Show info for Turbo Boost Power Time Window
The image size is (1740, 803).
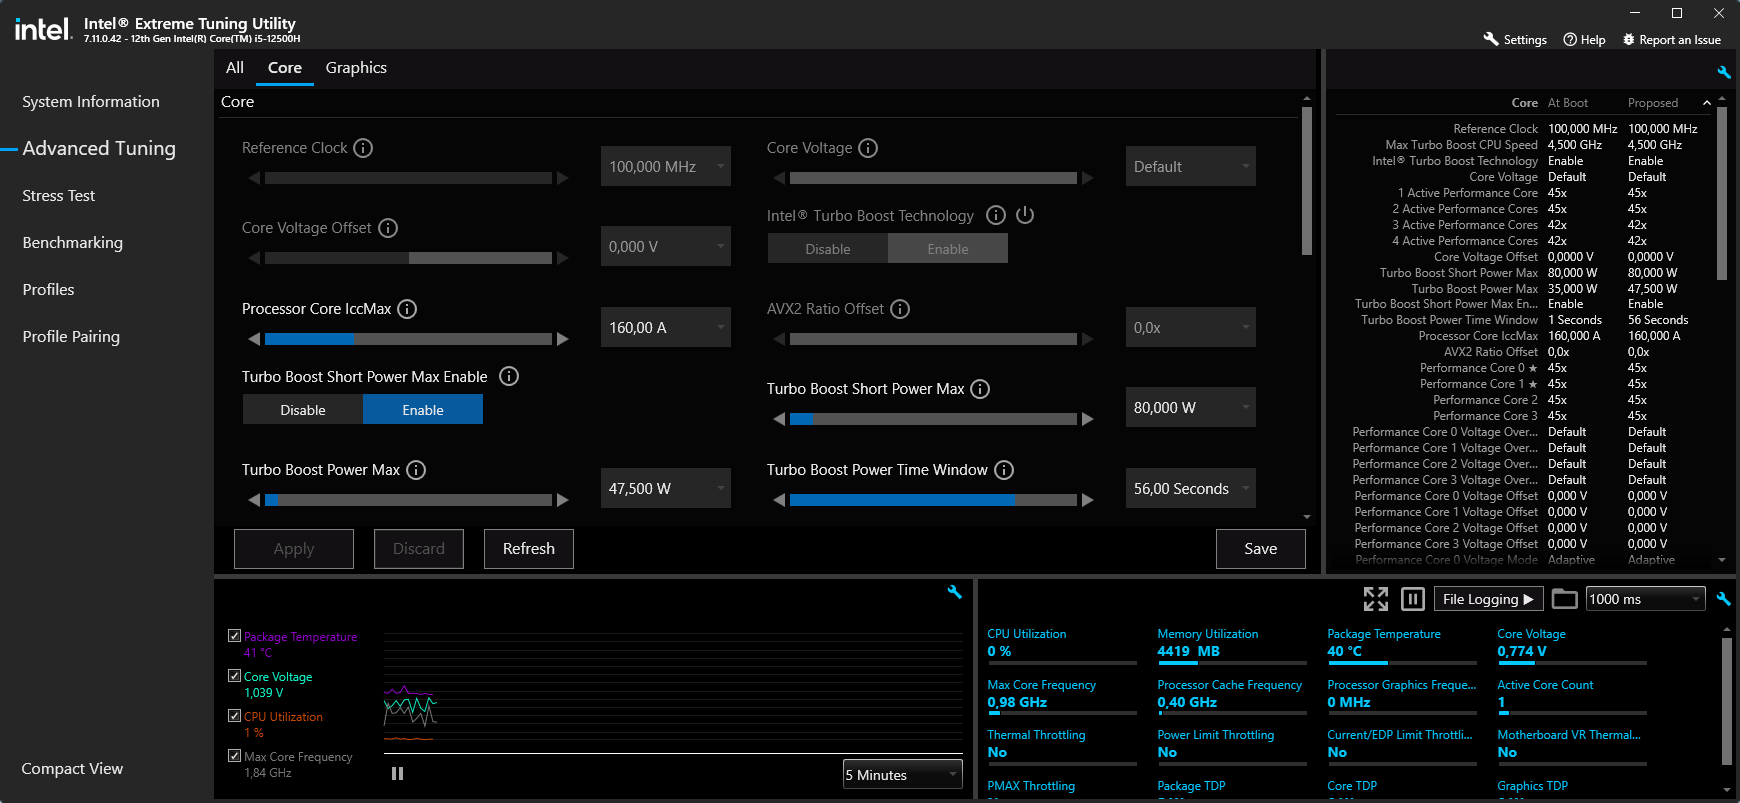coord(1004,470)
